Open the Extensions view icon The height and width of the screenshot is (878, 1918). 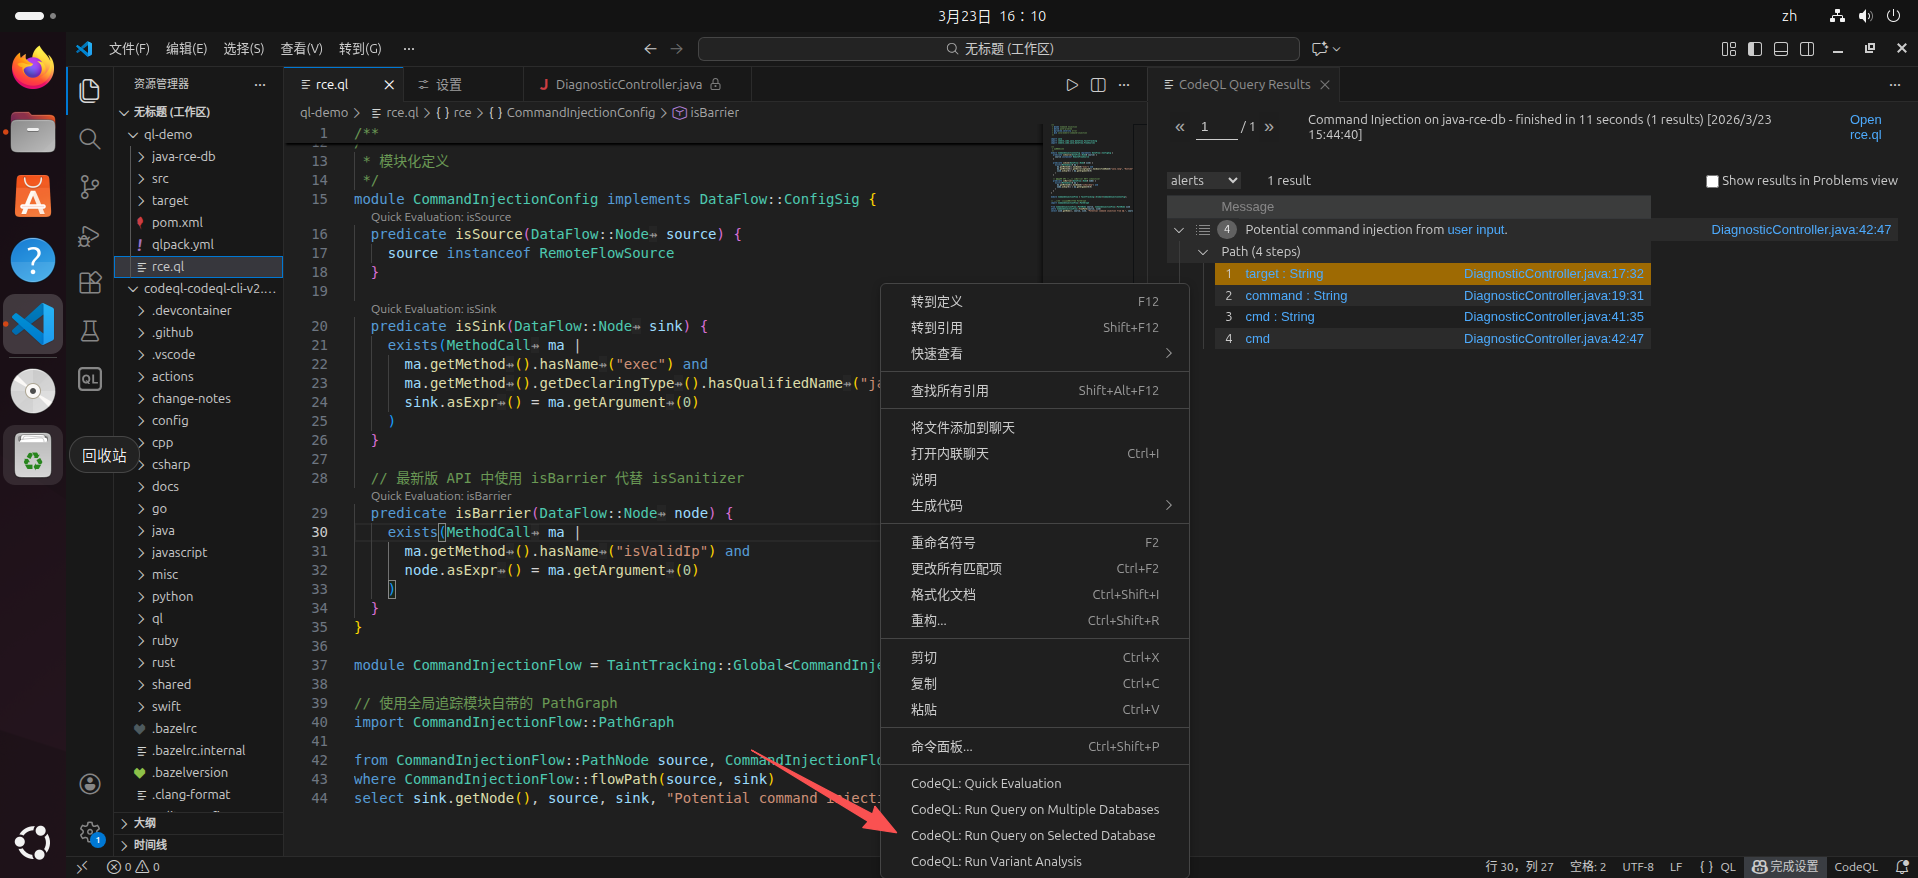click(x=90, y=283)
